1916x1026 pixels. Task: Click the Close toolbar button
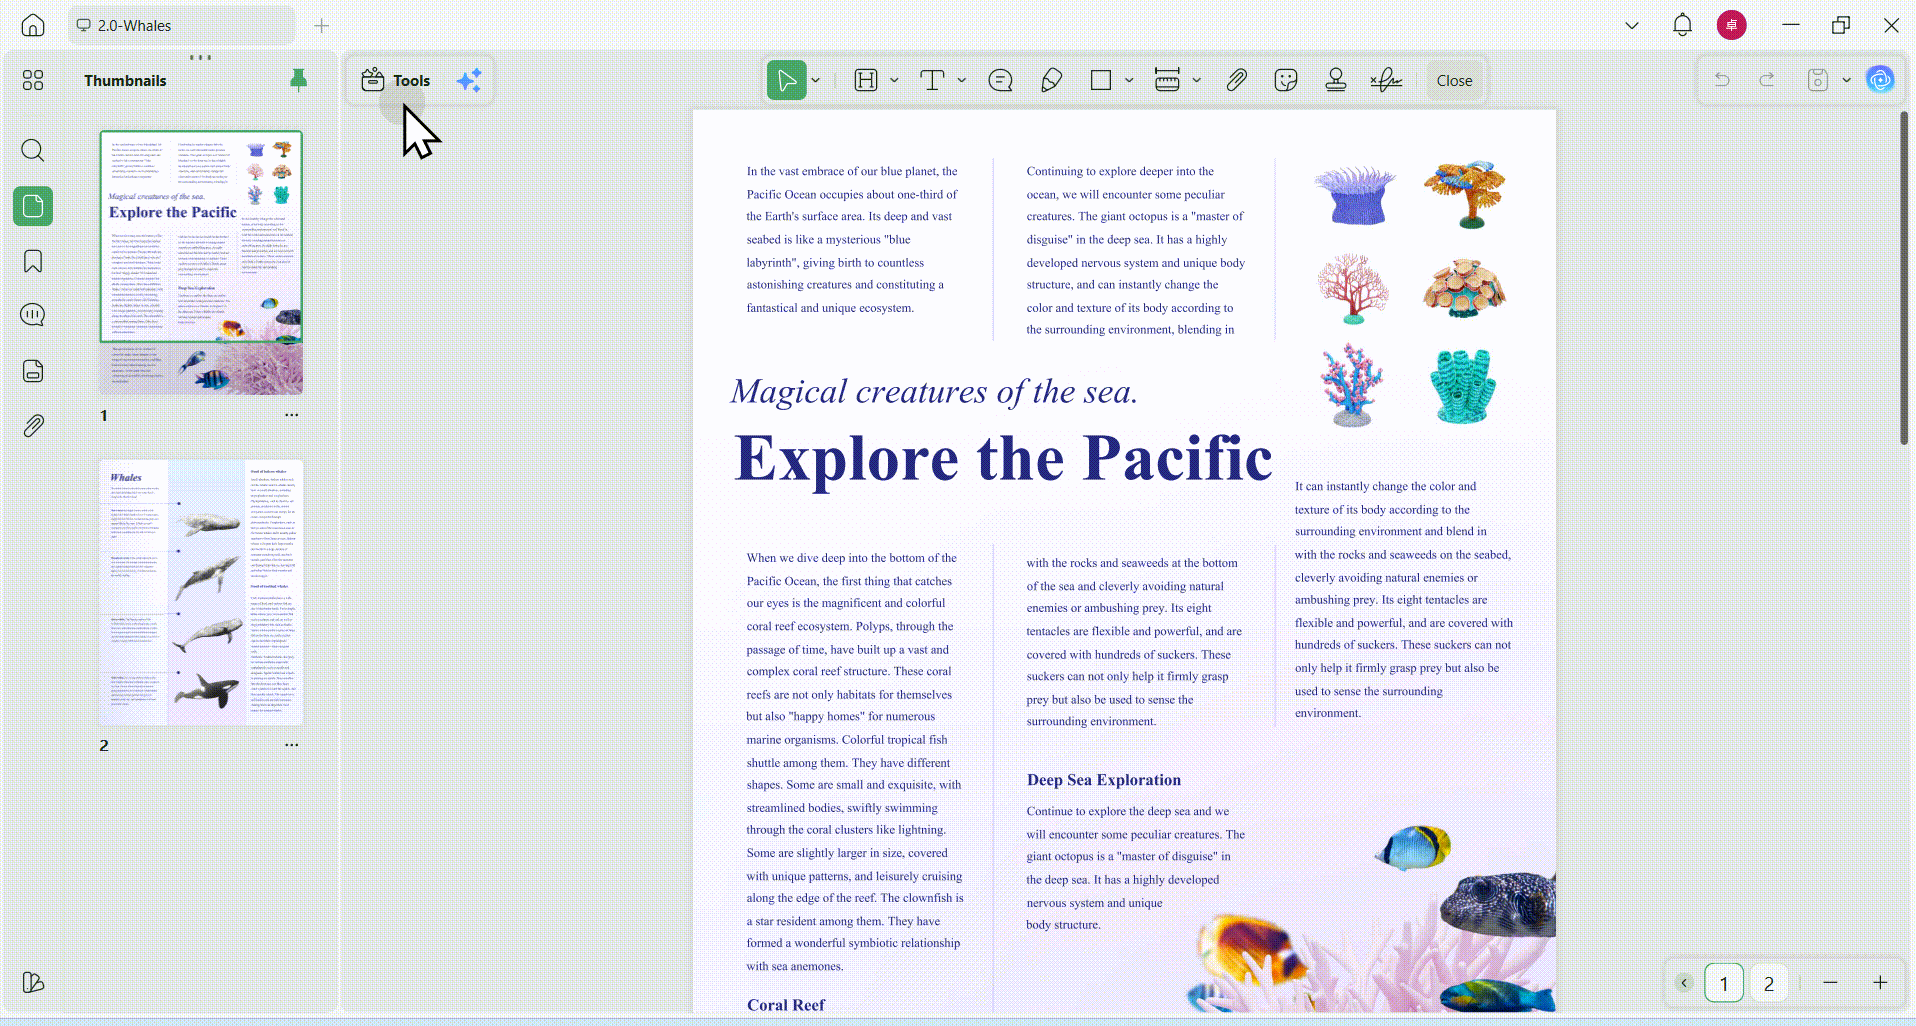point(1454,80)
